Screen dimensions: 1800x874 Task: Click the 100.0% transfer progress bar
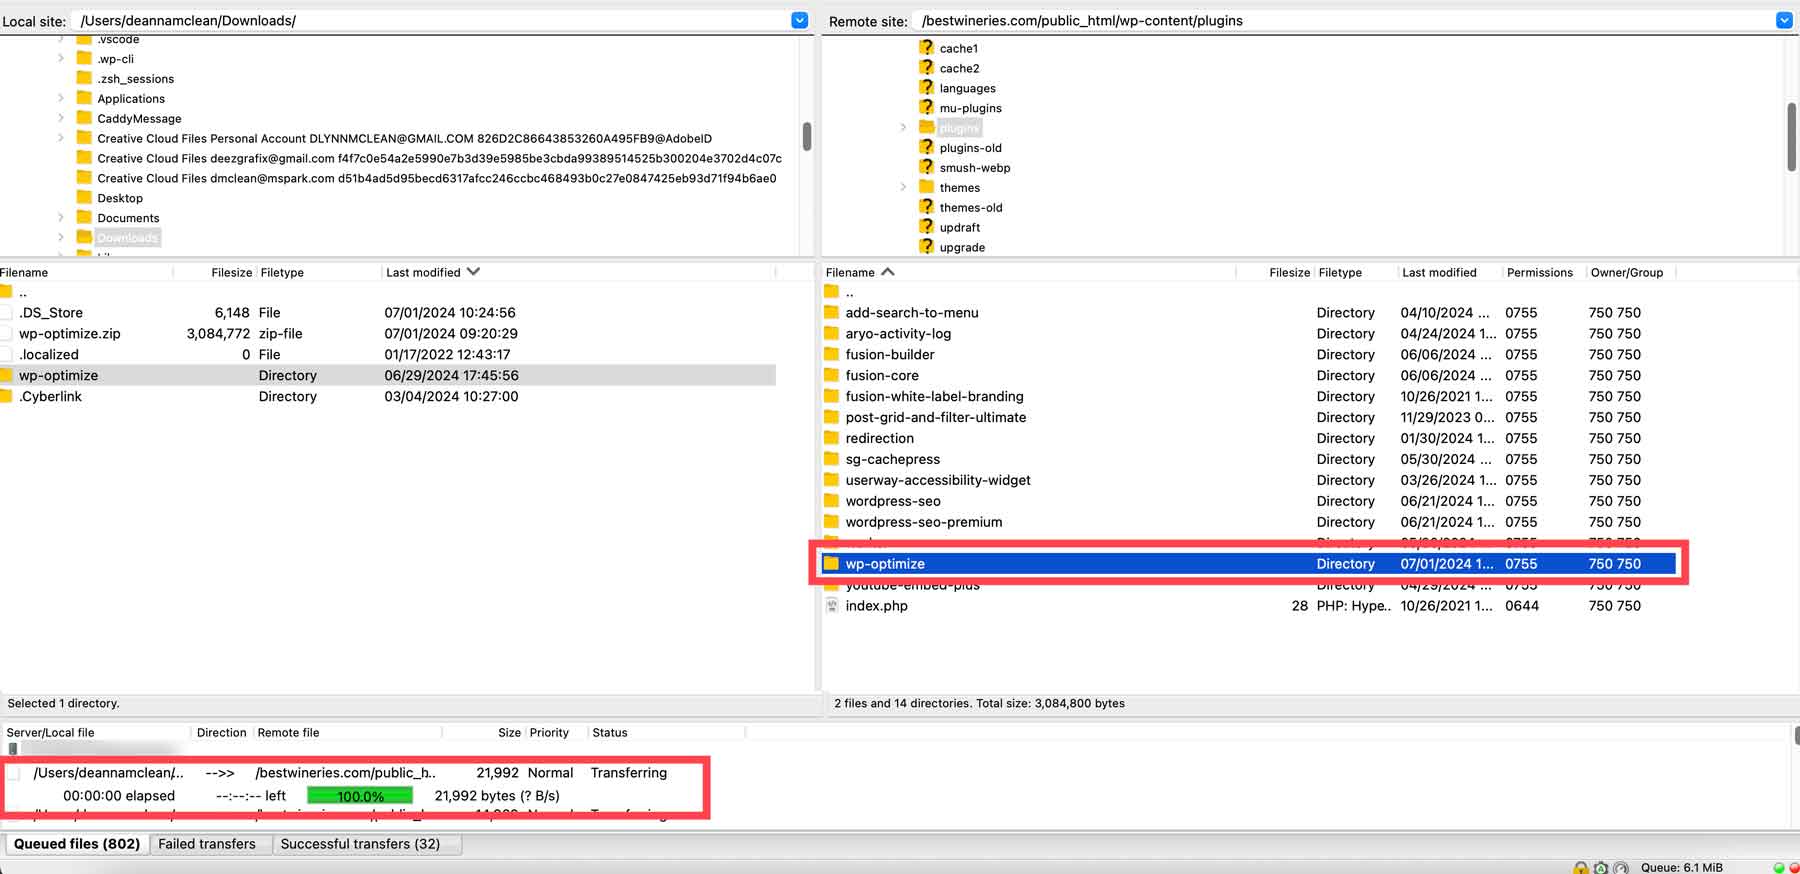pyautogui.click(x=360, y=796)
